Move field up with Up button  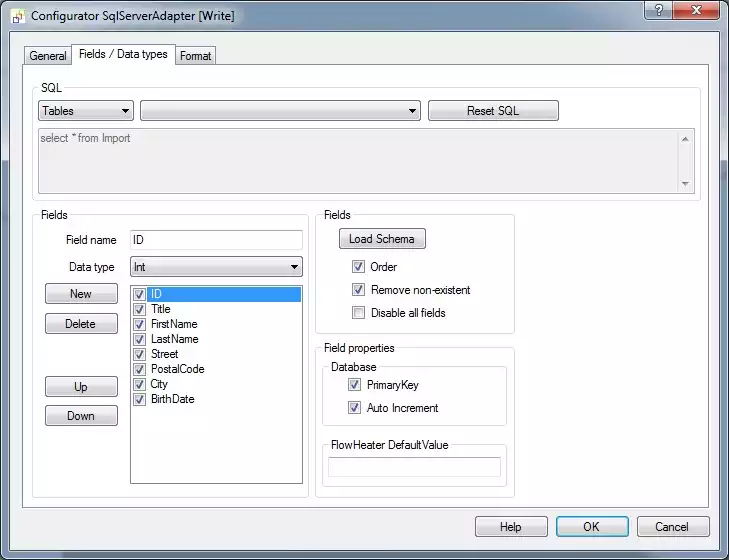pos(81,387)
